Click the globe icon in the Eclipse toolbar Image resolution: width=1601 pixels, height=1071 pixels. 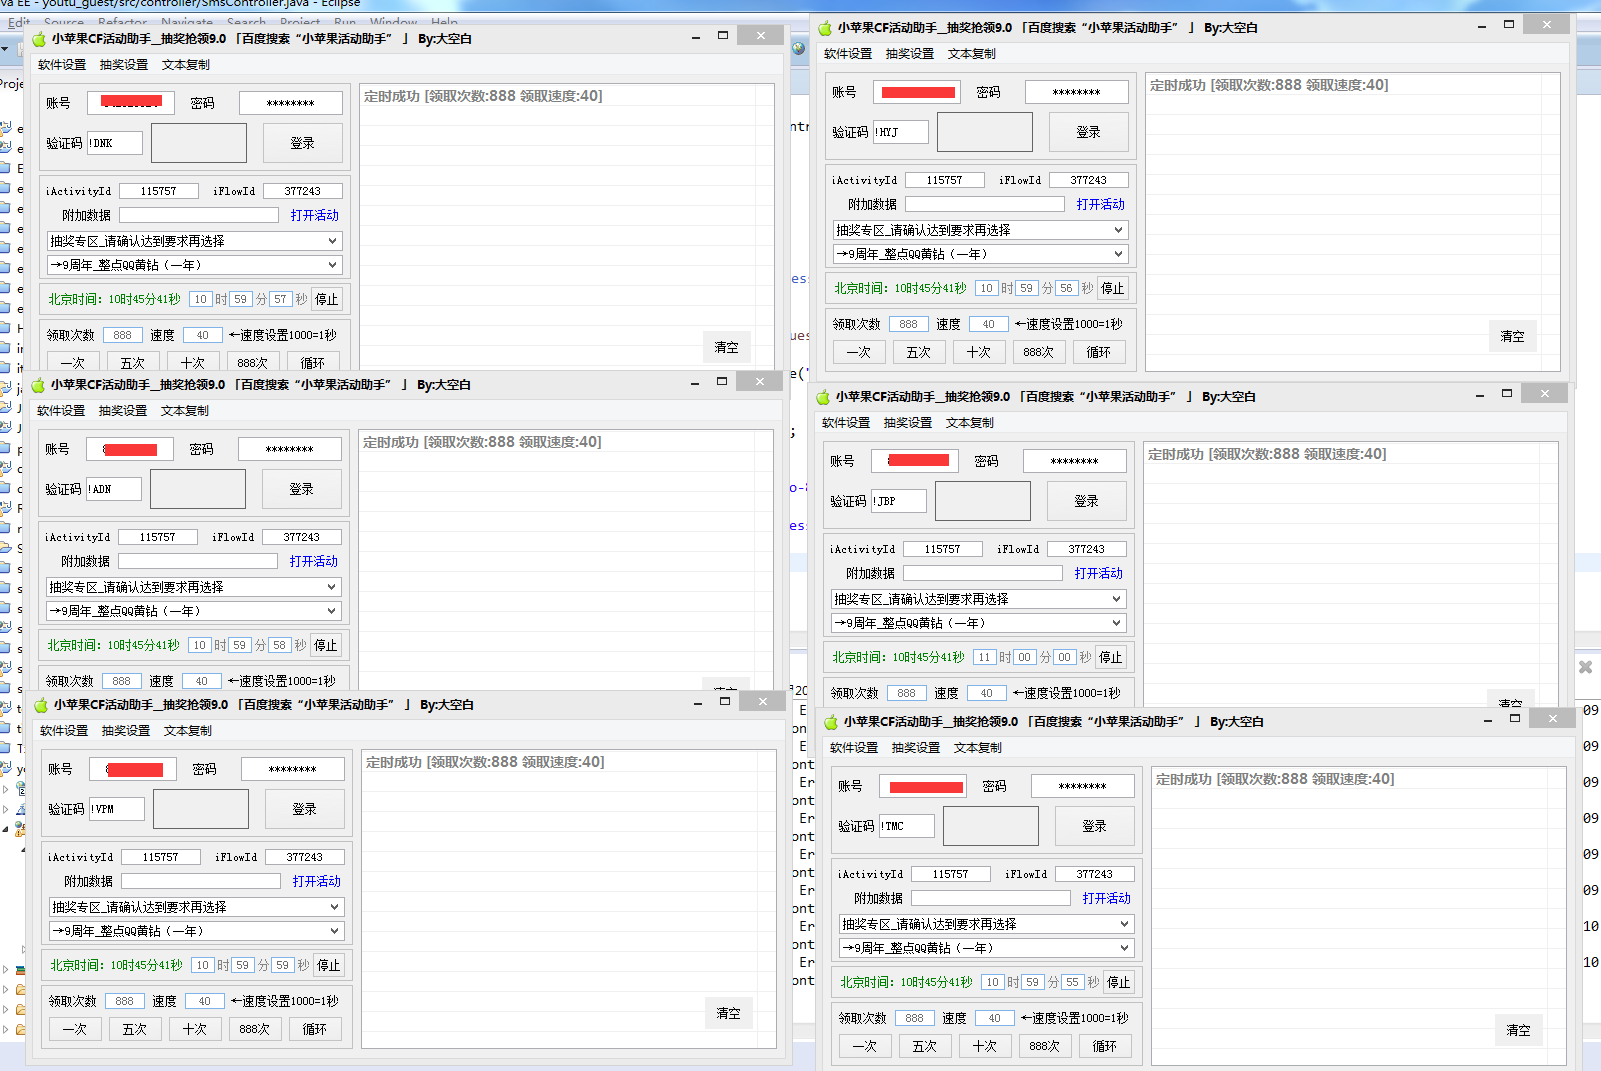pyautogui.click(x=798, y=47)
